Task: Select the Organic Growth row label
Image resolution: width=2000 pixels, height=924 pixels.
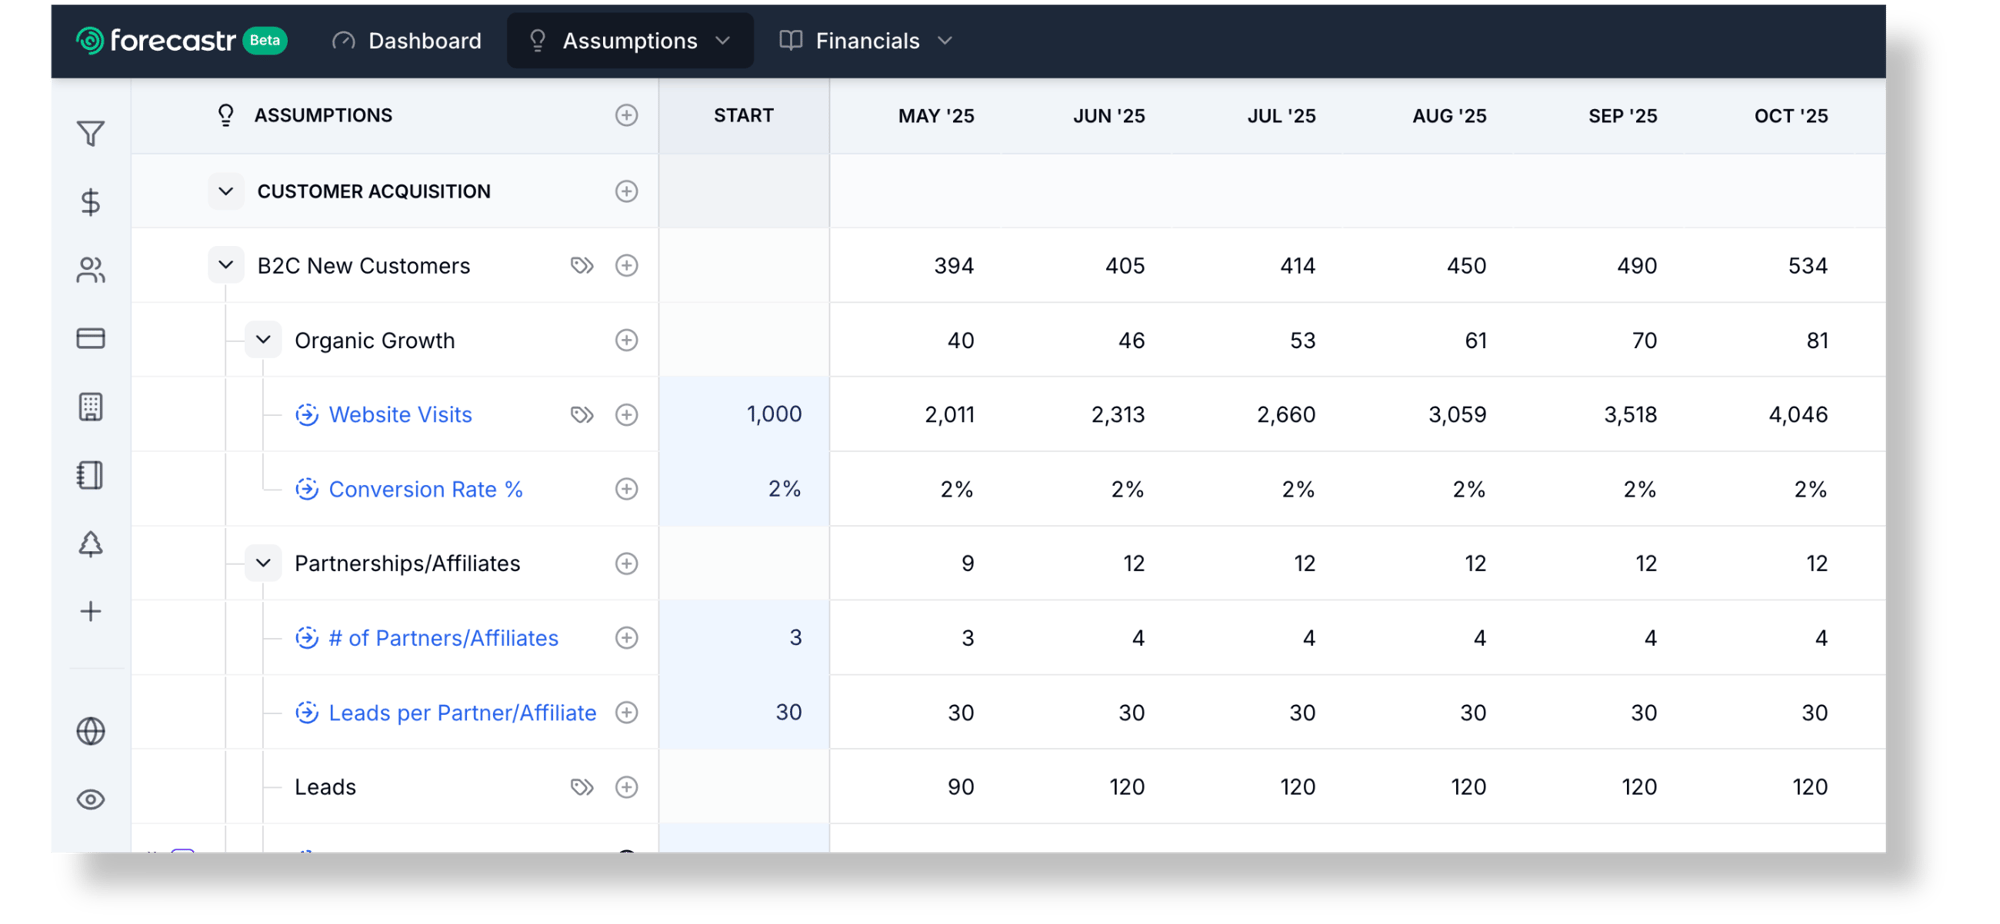Action: [x=375, y=340]
